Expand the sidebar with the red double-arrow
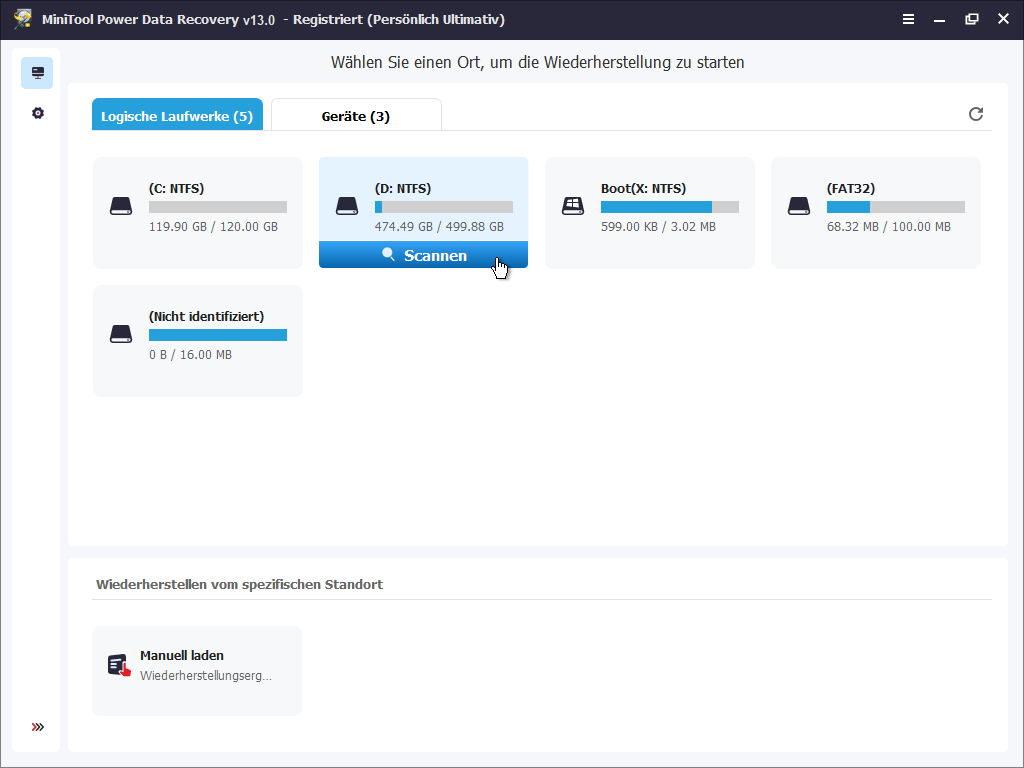1024x768 pixels. (38, 727)
